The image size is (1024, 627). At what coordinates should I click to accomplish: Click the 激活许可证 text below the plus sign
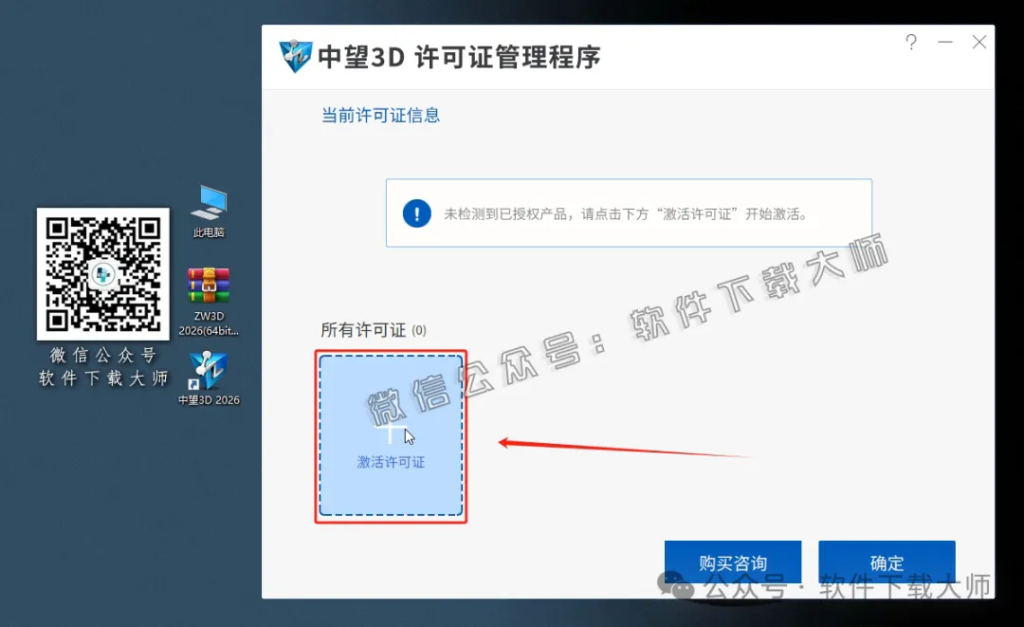pos(390,461)
